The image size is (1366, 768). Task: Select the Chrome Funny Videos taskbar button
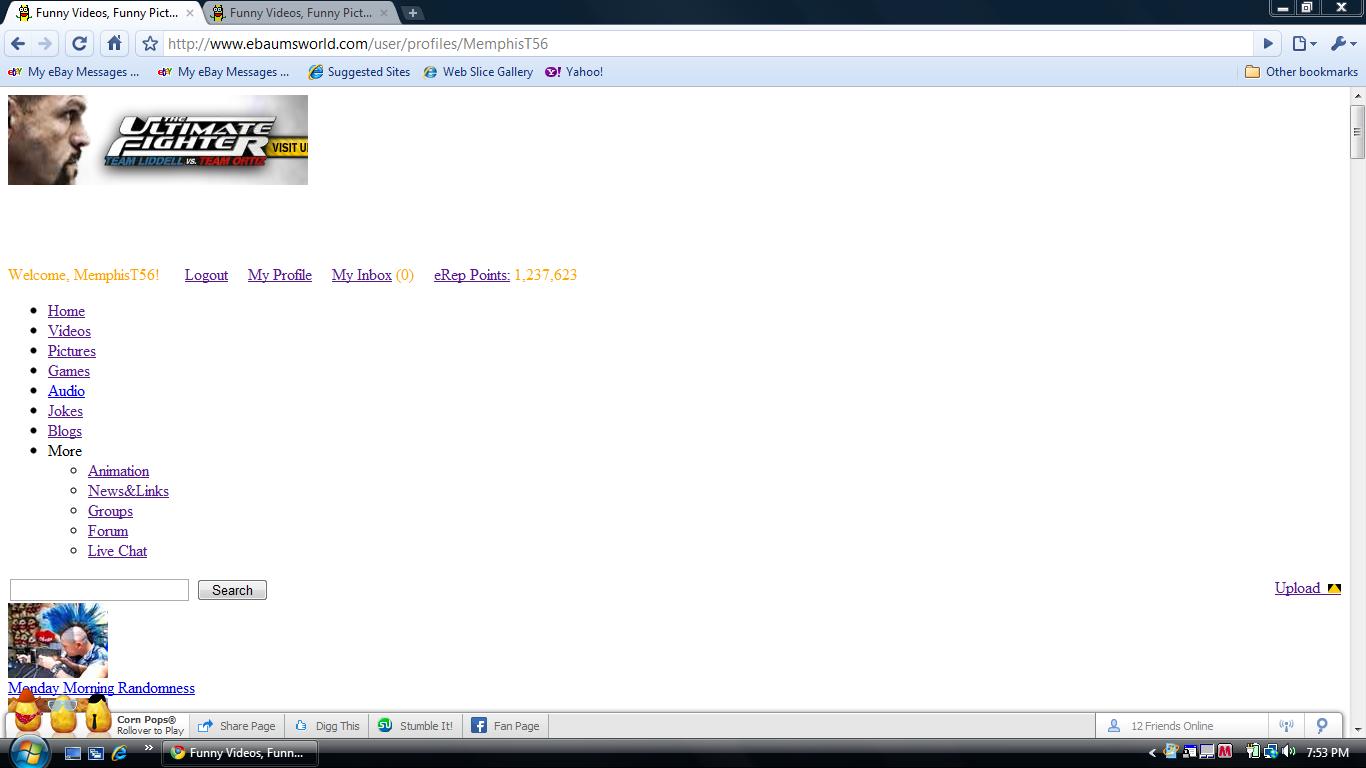240,753
